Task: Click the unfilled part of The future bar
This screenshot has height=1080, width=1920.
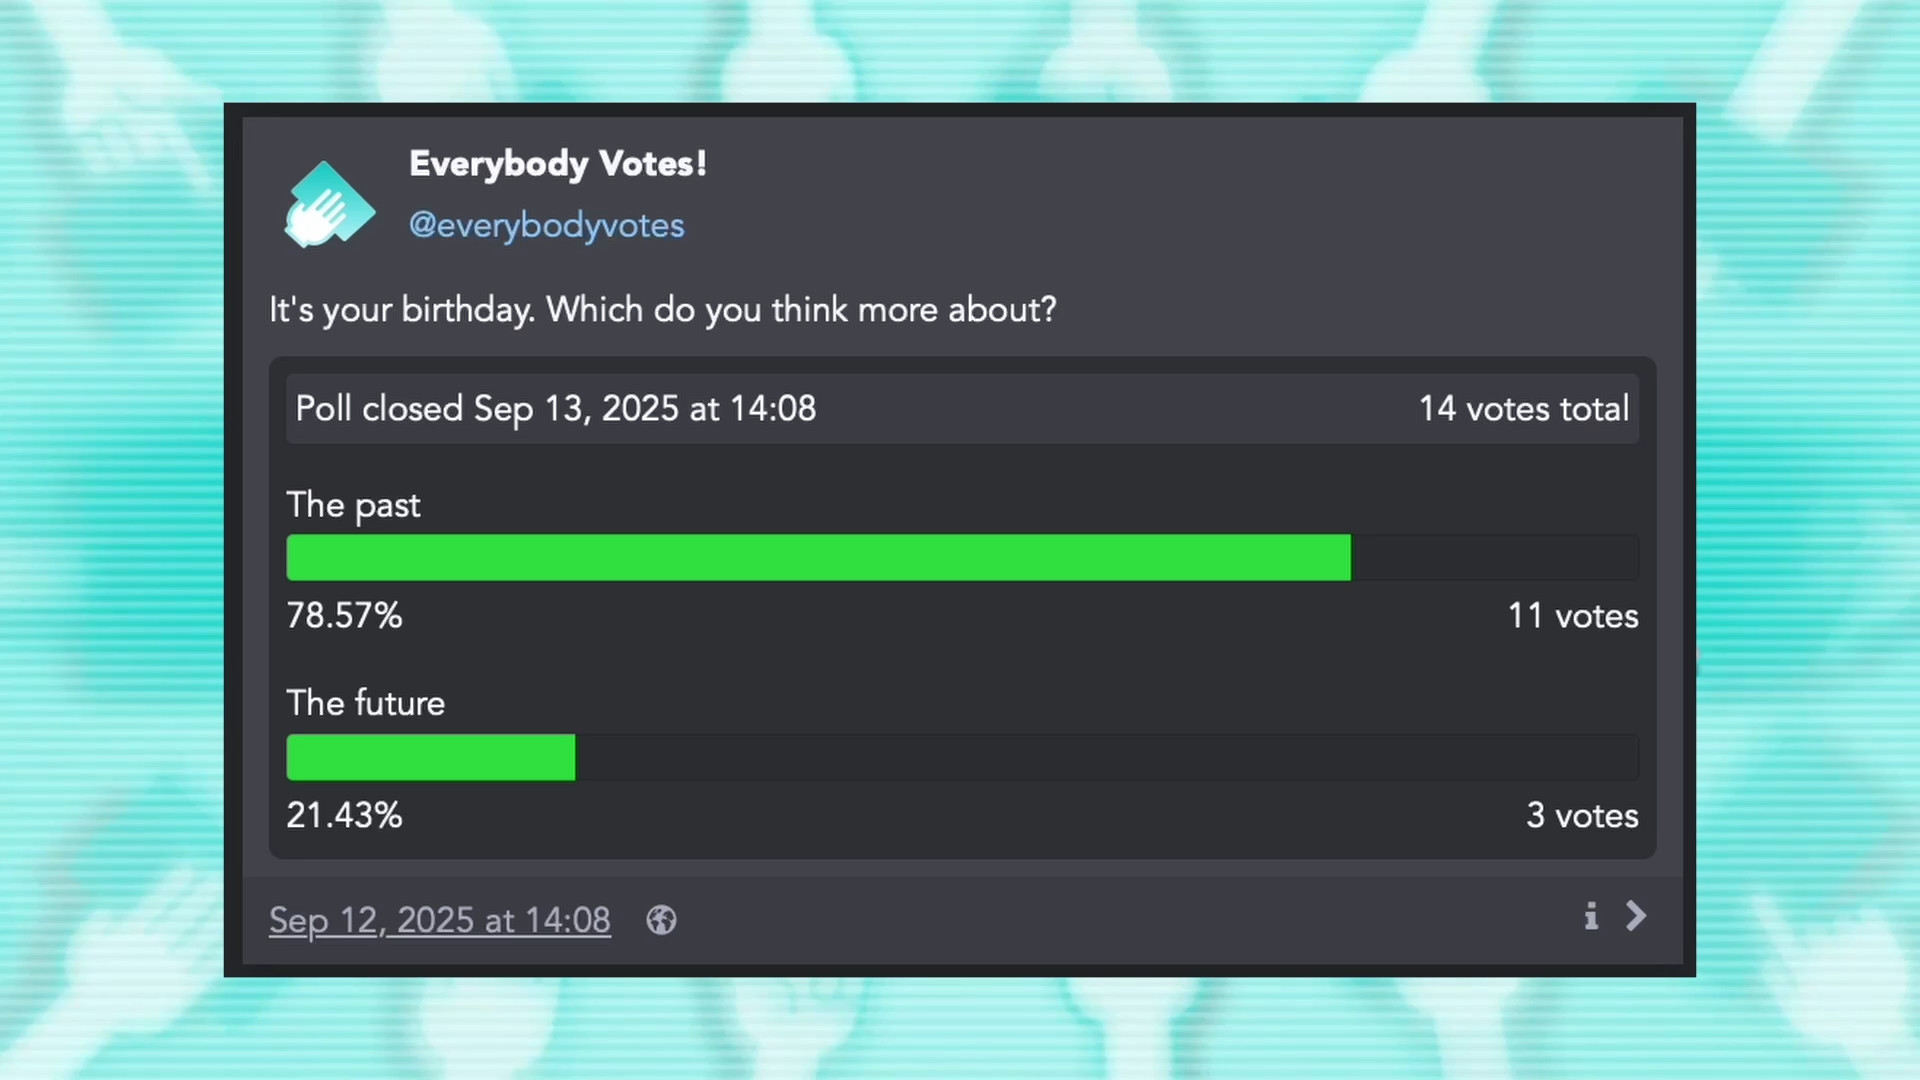Action: (1107, 757)
